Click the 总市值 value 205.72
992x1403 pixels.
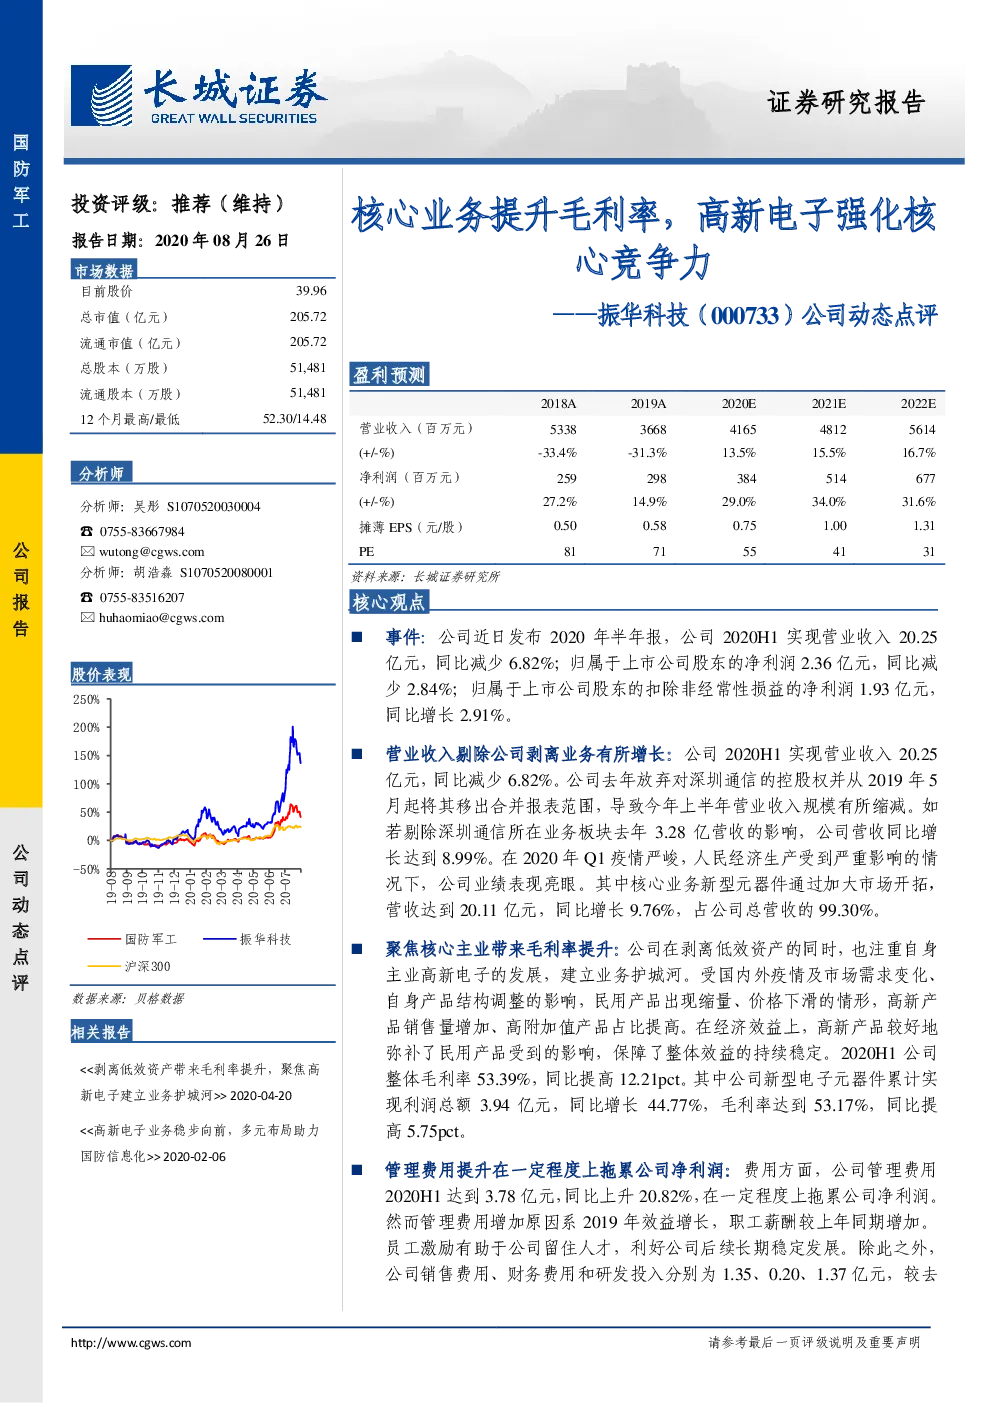tap(308, 316)
